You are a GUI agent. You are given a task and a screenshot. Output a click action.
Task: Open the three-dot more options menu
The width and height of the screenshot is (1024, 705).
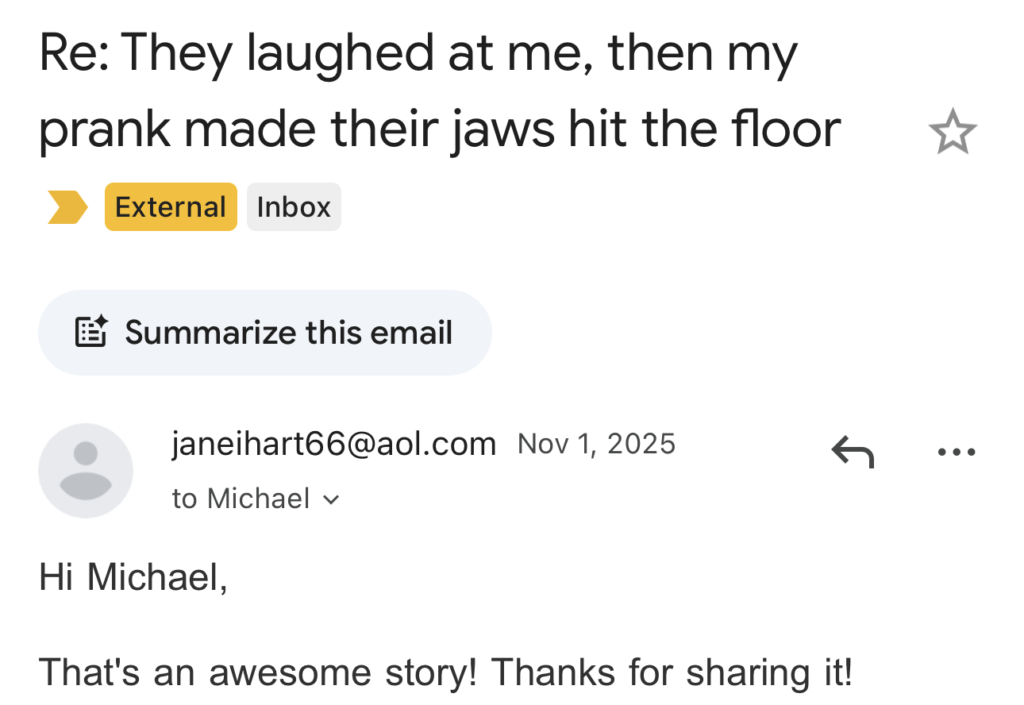956,453
